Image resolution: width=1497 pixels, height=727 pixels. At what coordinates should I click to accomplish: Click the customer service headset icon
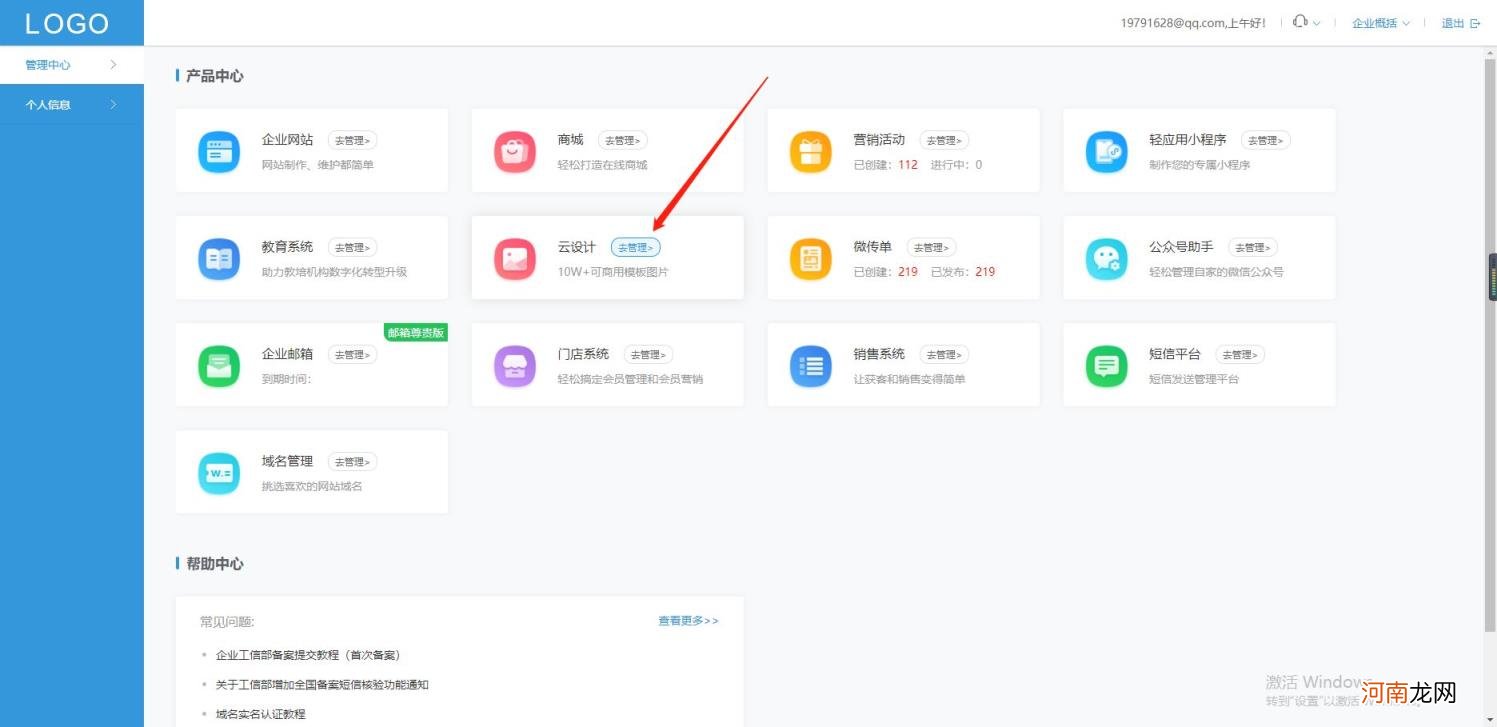click(x=1300, y=22)
